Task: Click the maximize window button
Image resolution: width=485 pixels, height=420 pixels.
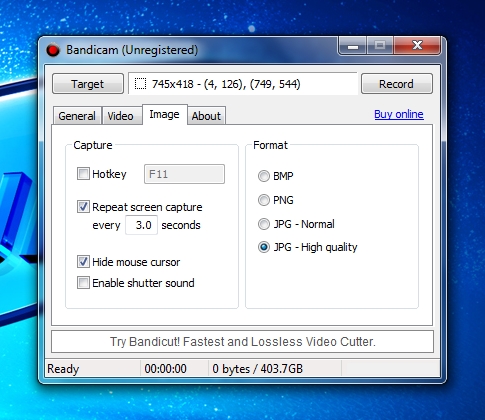Action: pyautogui.click(x=380, y=46)
